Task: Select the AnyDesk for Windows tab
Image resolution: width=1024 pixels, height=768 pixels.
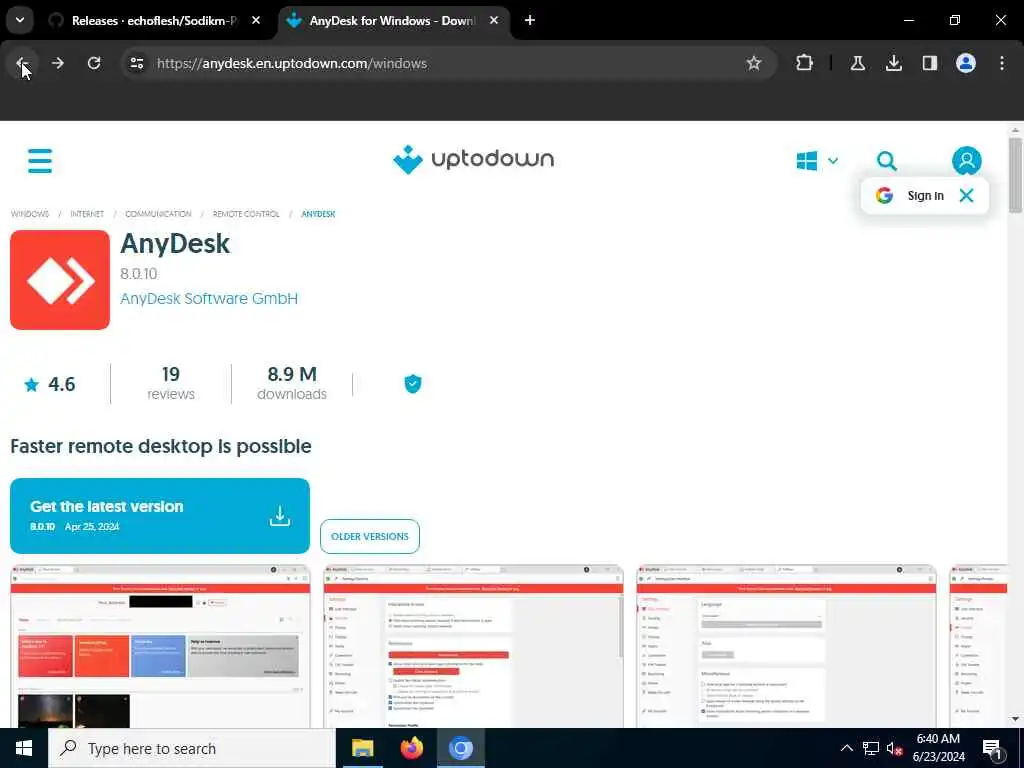Action: coord(392,21)
